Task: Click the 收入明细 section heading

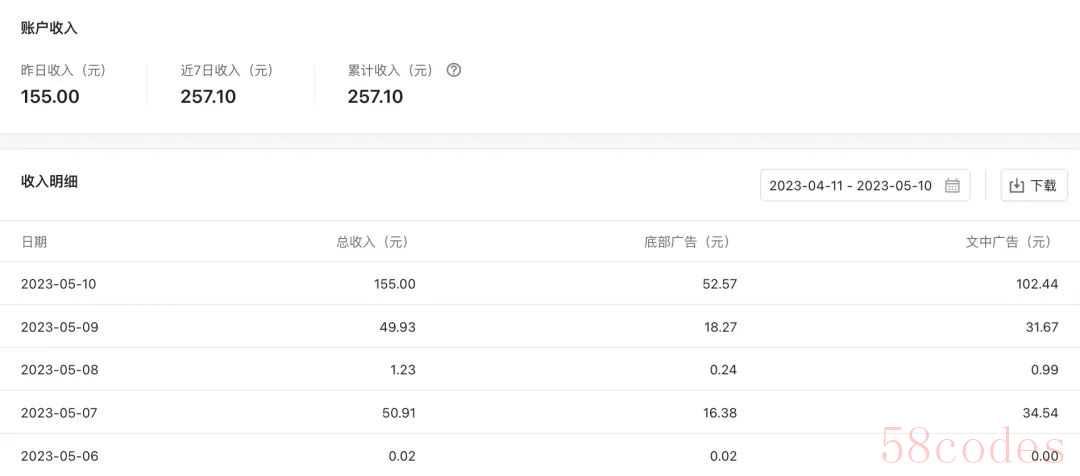Action: click(x=49, y=182)
